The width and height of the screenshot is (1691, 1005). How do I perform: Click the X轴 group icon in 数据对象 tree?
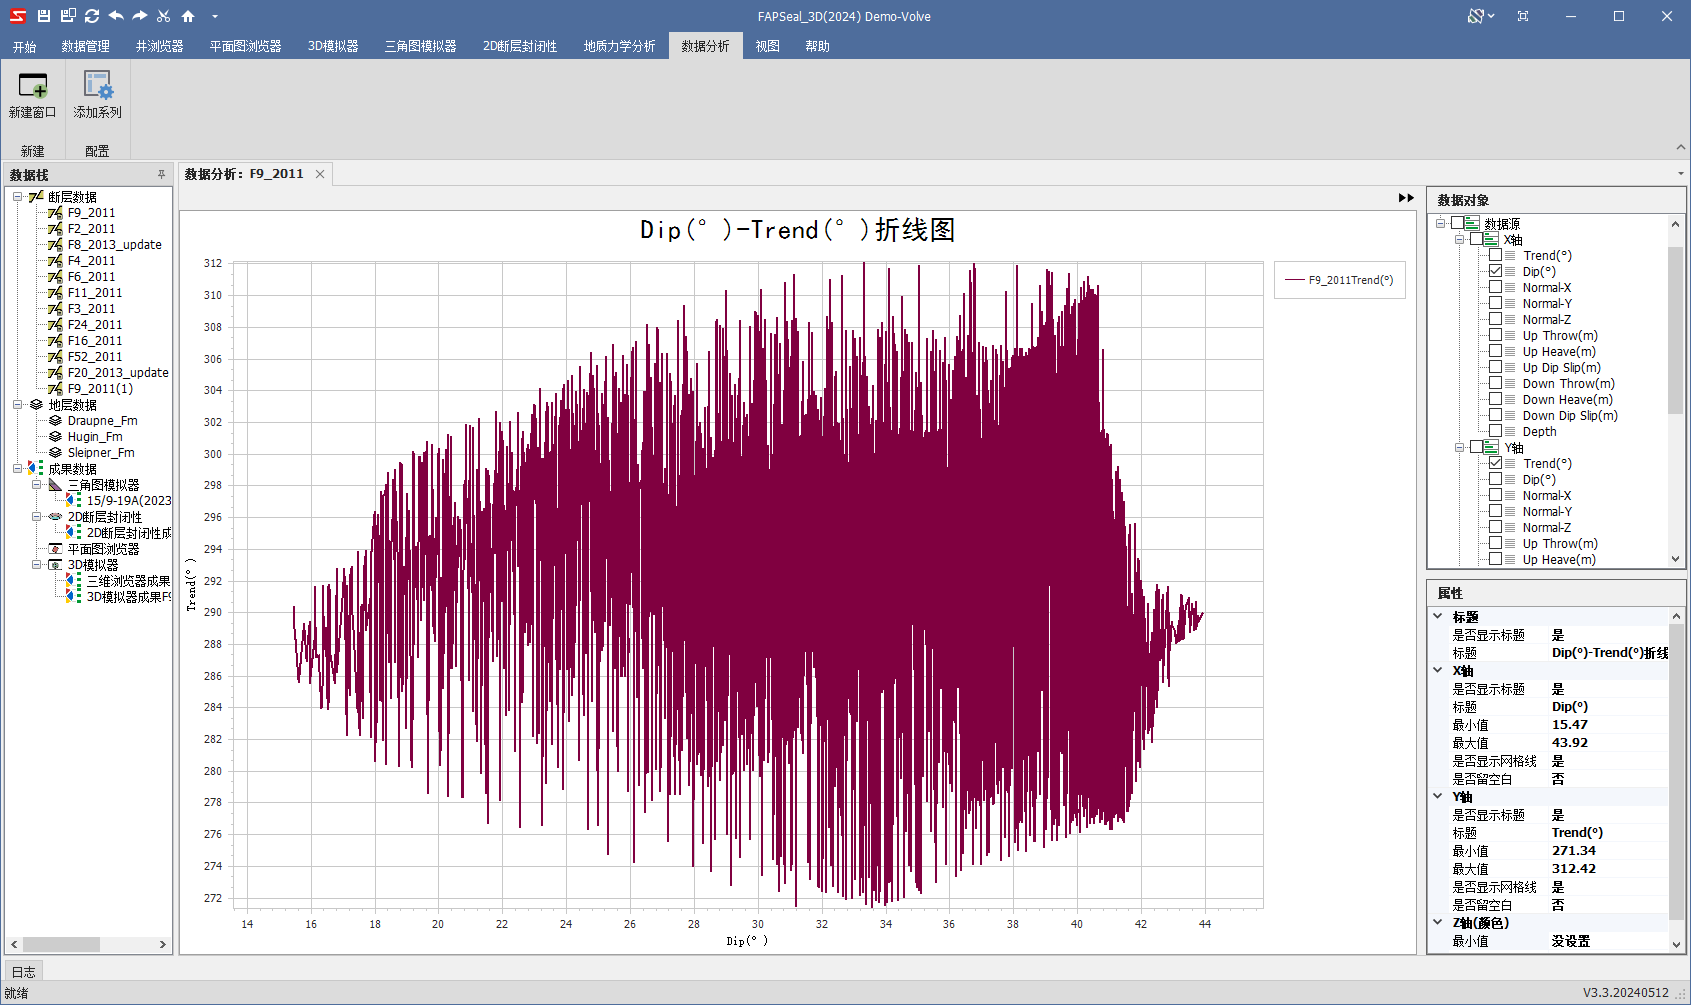coord(1491,239)
